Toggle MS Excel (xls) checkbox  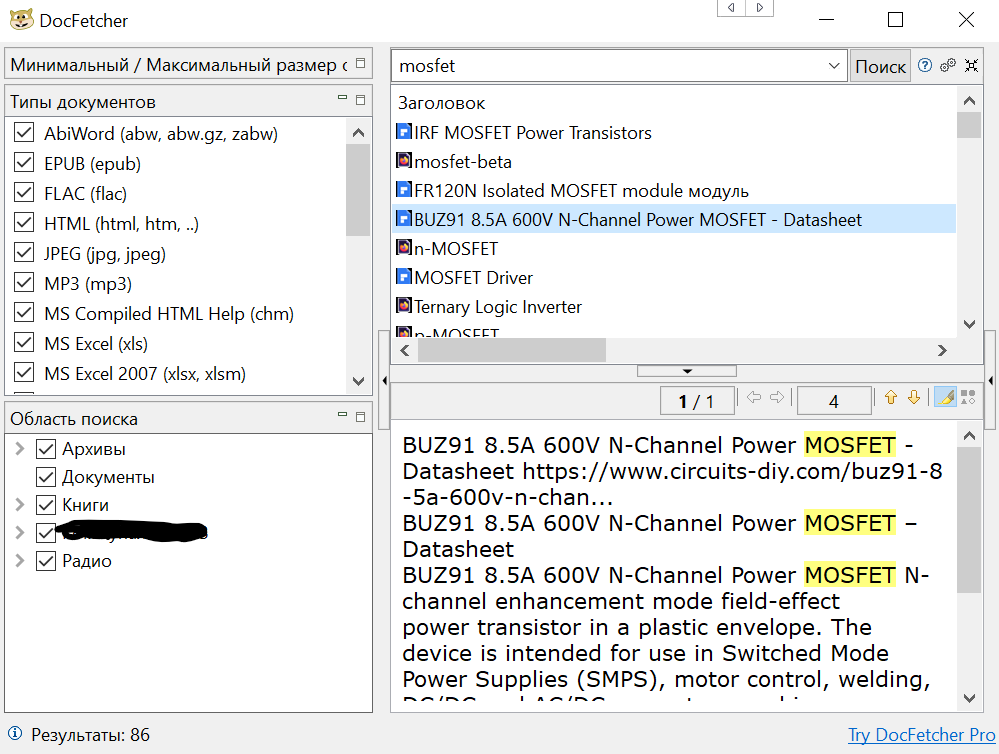(24, 342)
